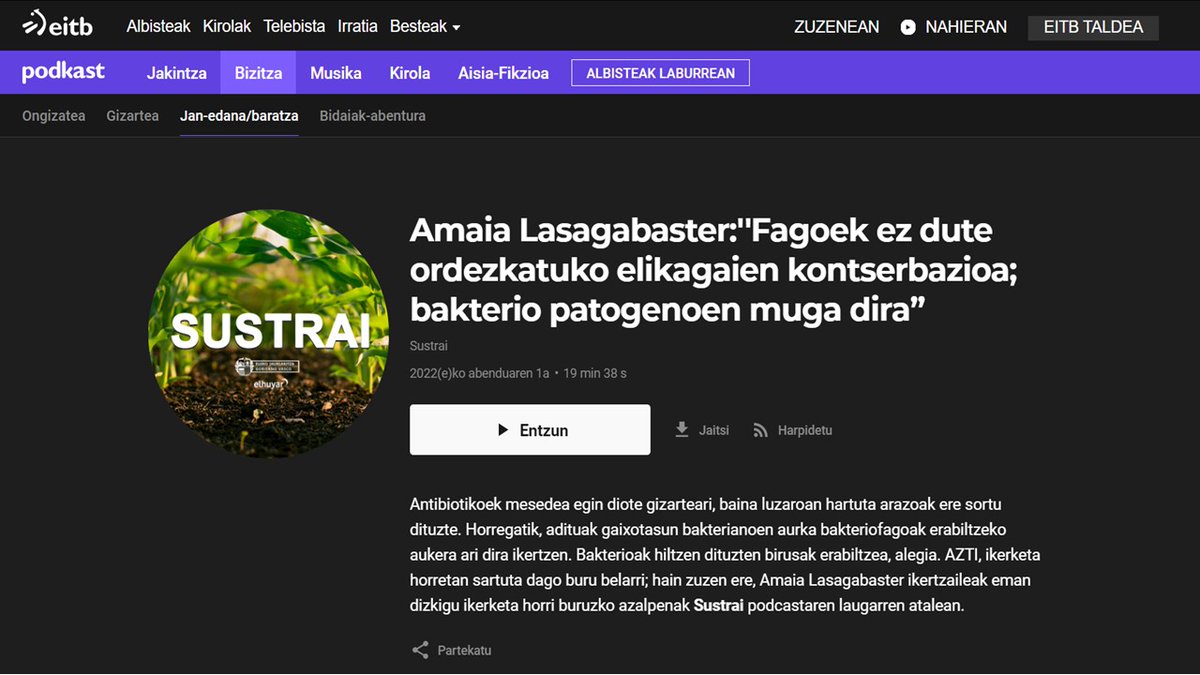
Task: Click the Jaitsi download link
Action: pyautogui.click(x=714, y=430)
